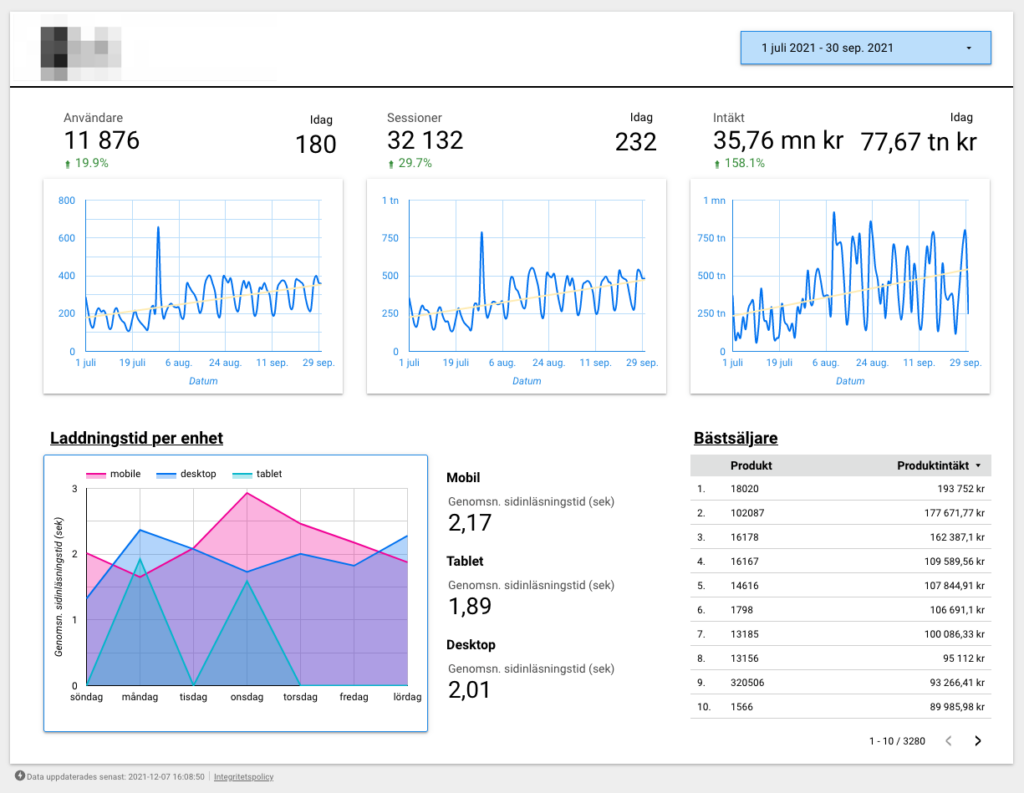Select product row 102087
Screen dimensions: 1024x793
point(840,513)
